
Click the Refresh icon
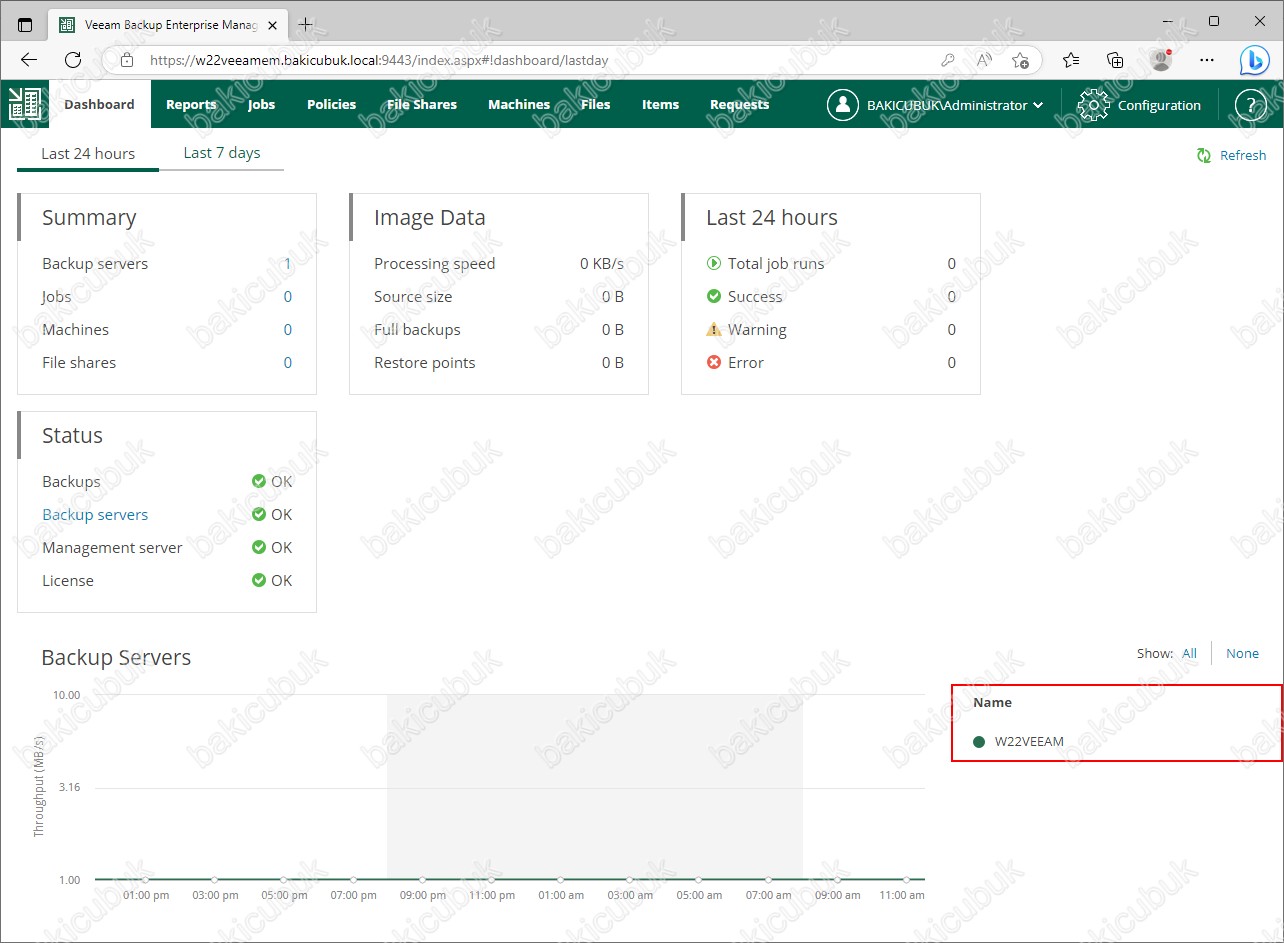tap(1205, 155)
